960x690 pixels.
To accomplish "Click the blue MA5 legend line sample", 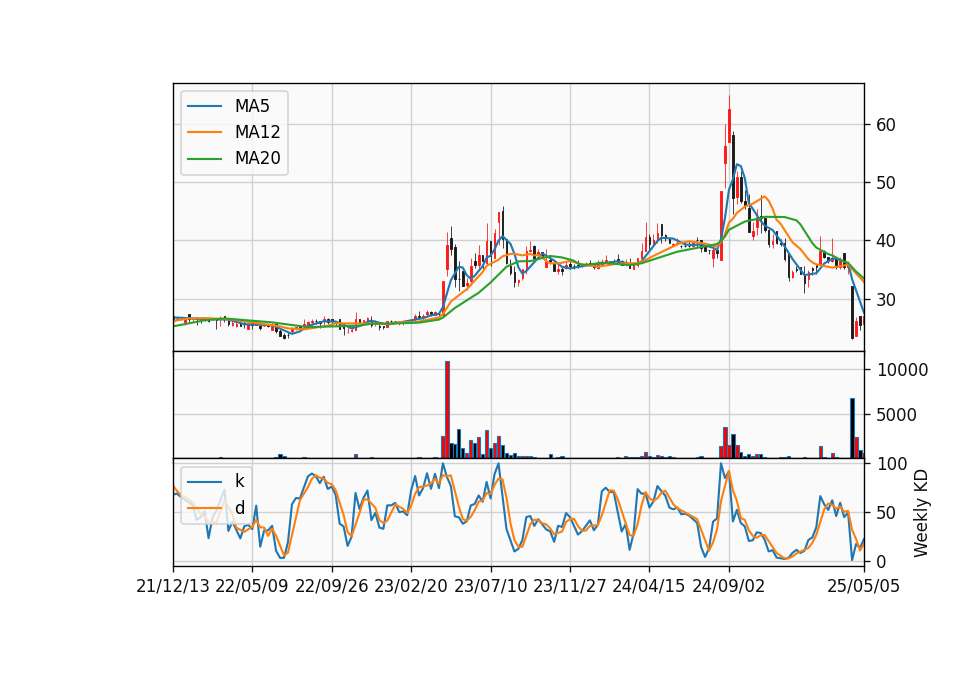I will [x=204, y=106].
